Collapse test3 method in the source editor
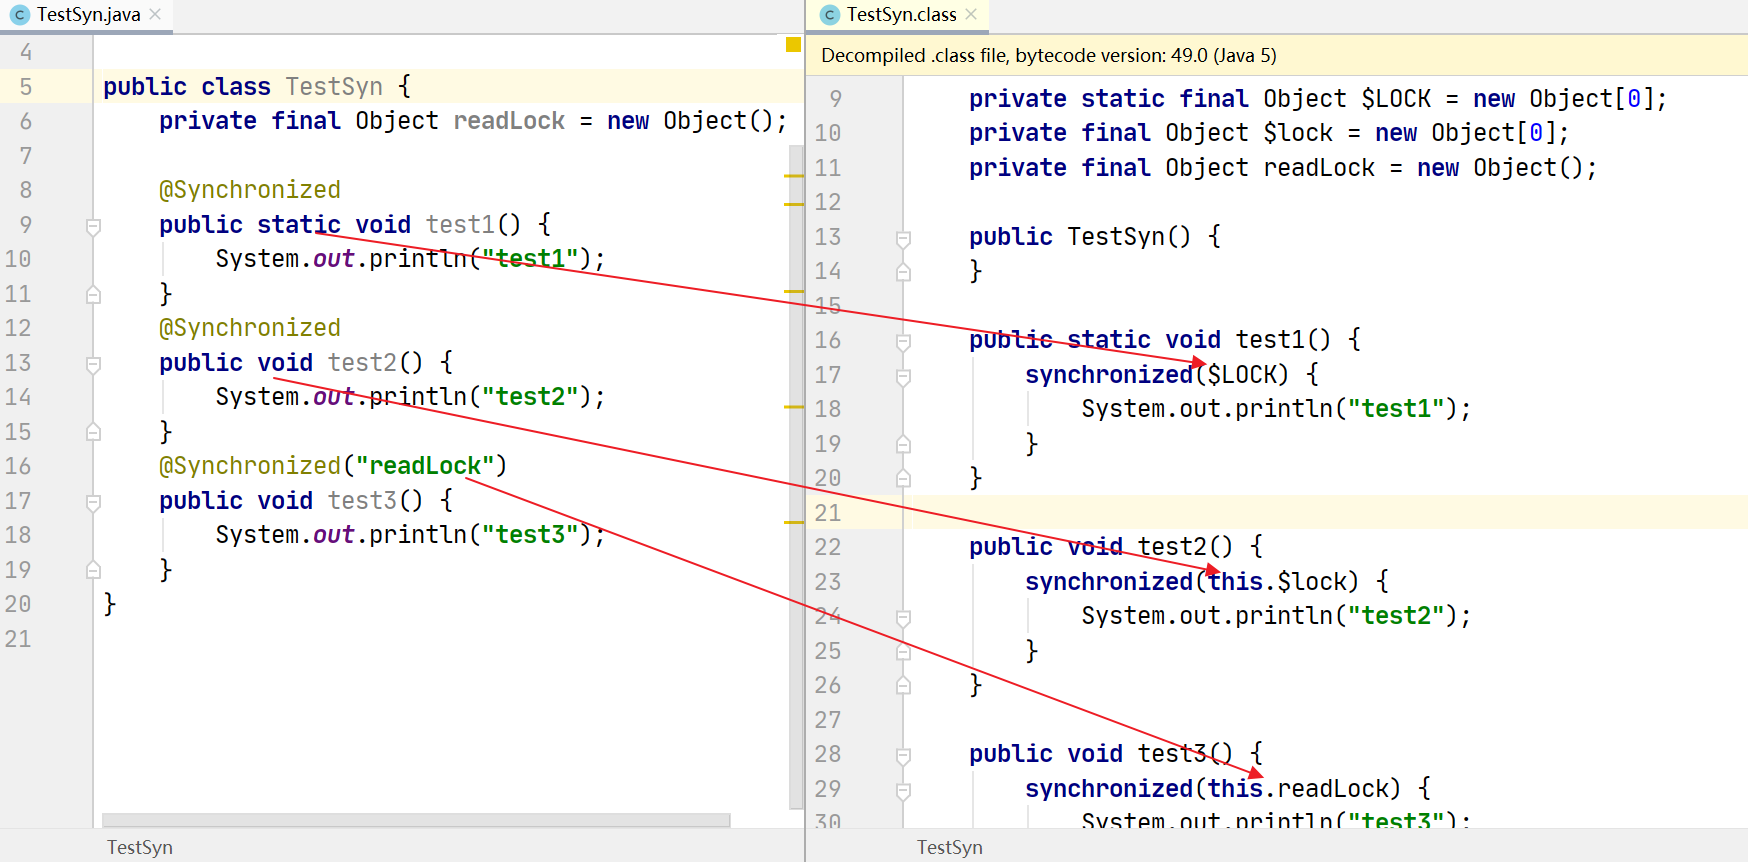Image resolution: width=1748 pixels, height=862 pixels. (x=93, y=502)
